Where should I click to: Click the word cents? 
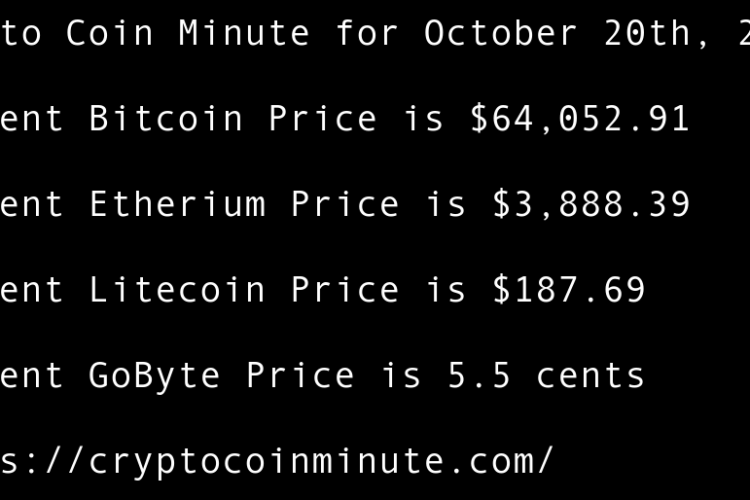click(x=591, y=376)
